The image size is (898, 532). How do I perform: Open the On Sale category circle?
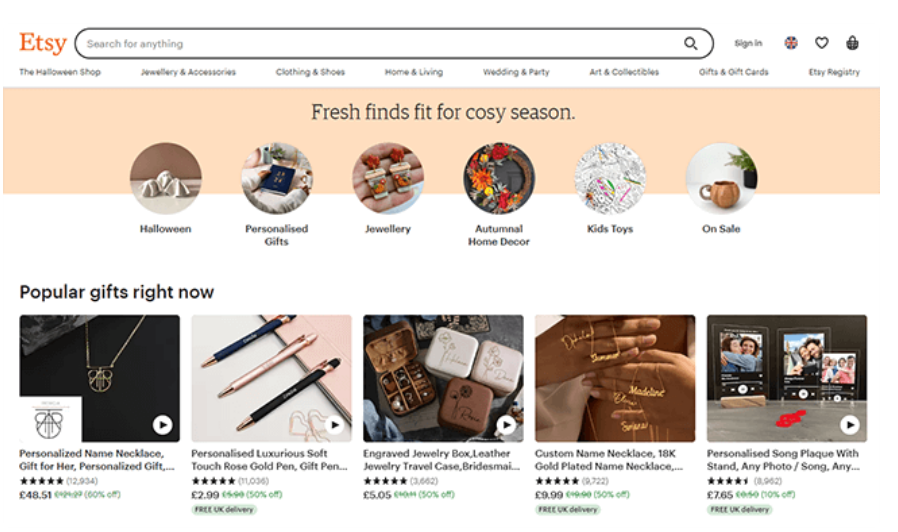(x=722, y=179)
